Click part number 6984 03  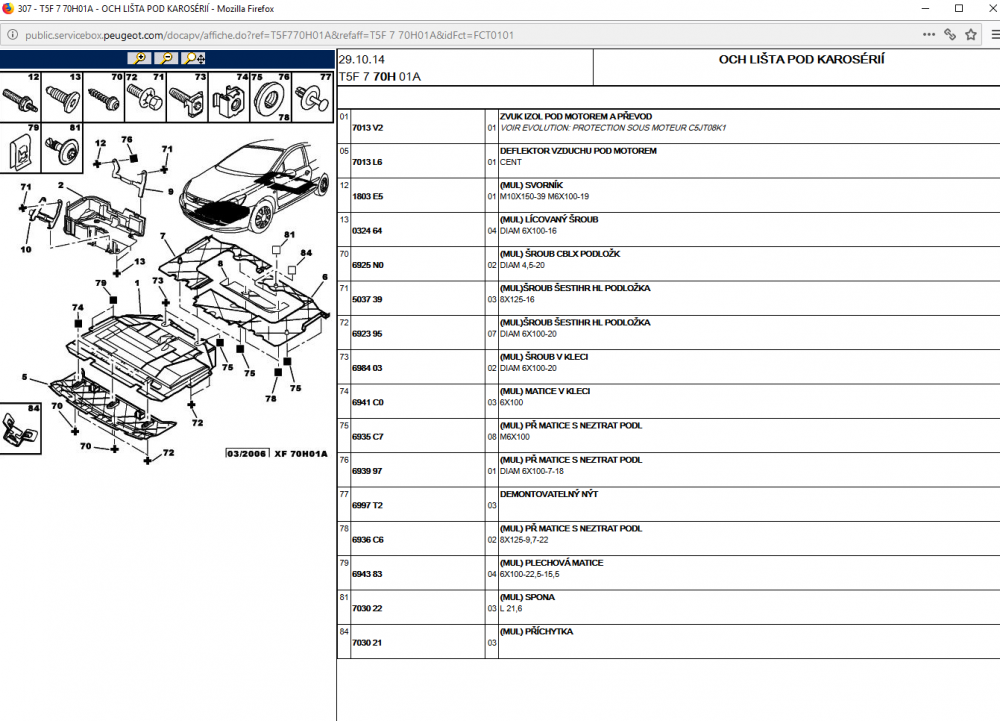point(367,368)
